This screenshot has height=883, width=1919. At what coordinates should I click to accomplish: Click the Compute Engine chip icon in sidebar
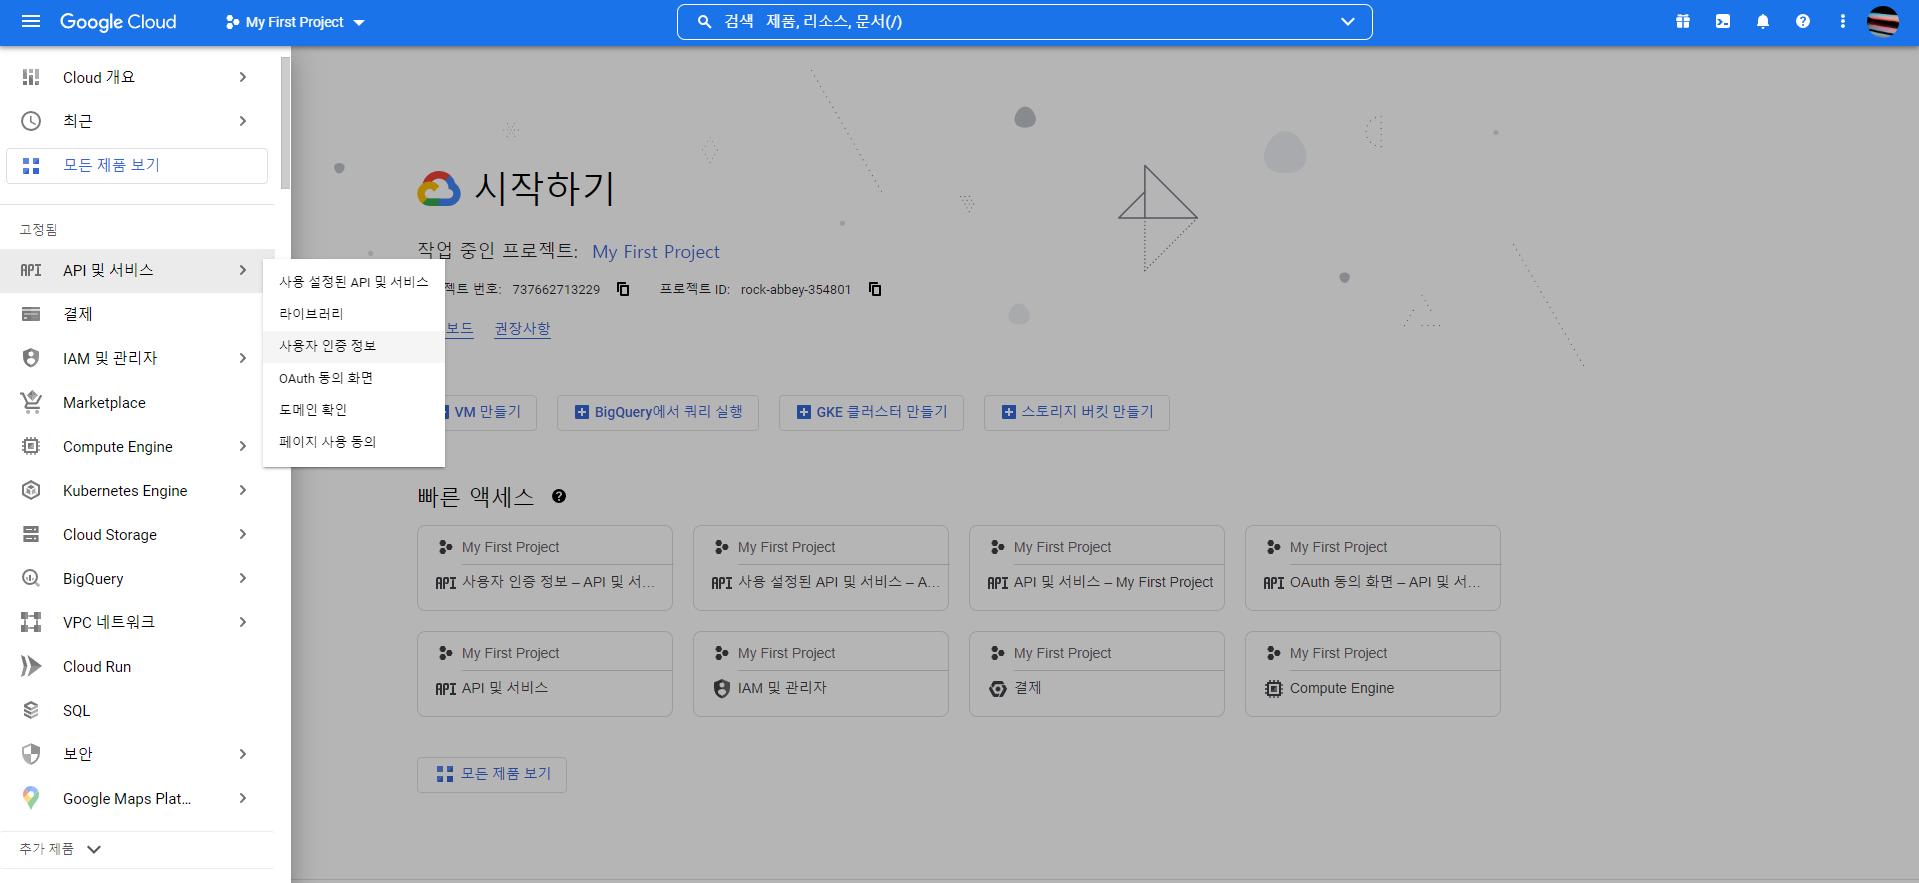31,446
